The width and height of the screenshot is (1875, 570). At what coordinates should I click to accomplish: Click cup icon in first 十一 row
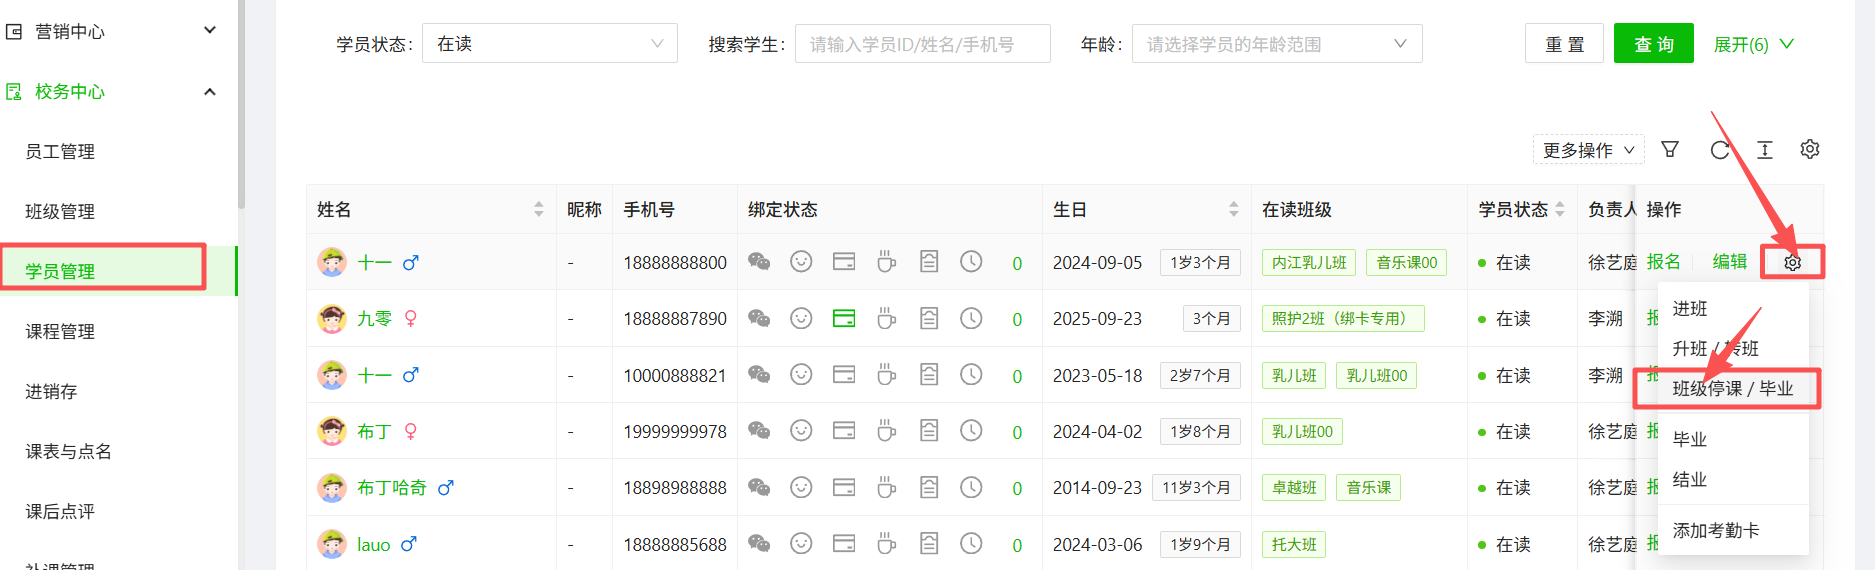click(x=886, y=262)
